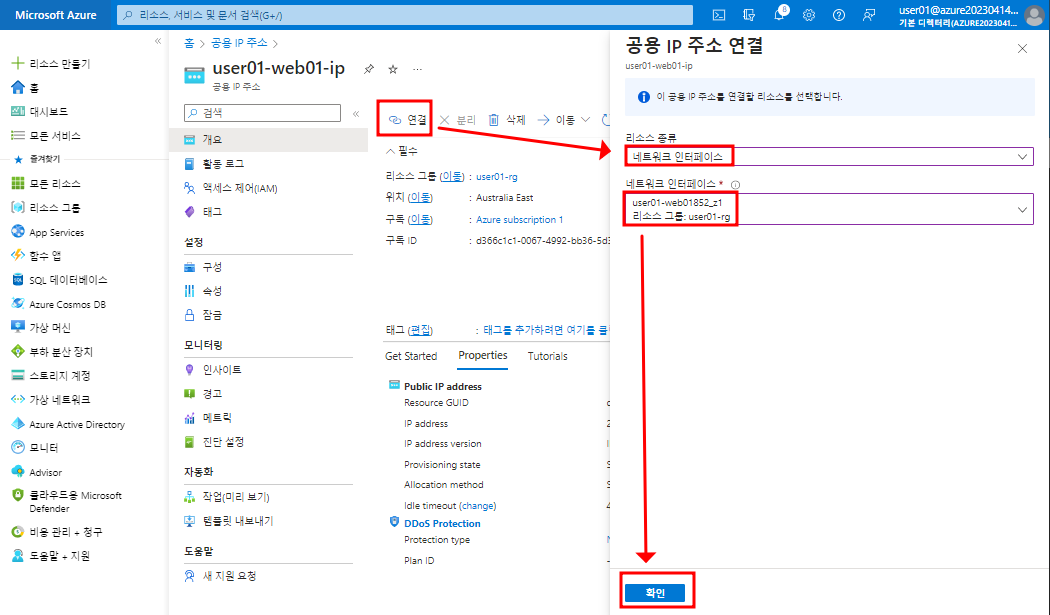Click 삭제 toolbar button
Image resolution: width=1050 pixels, height=615 pixels.
click(507, 120)
